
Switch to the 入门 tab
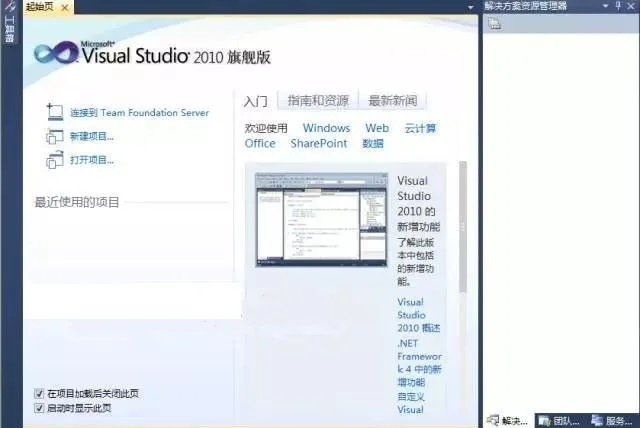(256, 101)
